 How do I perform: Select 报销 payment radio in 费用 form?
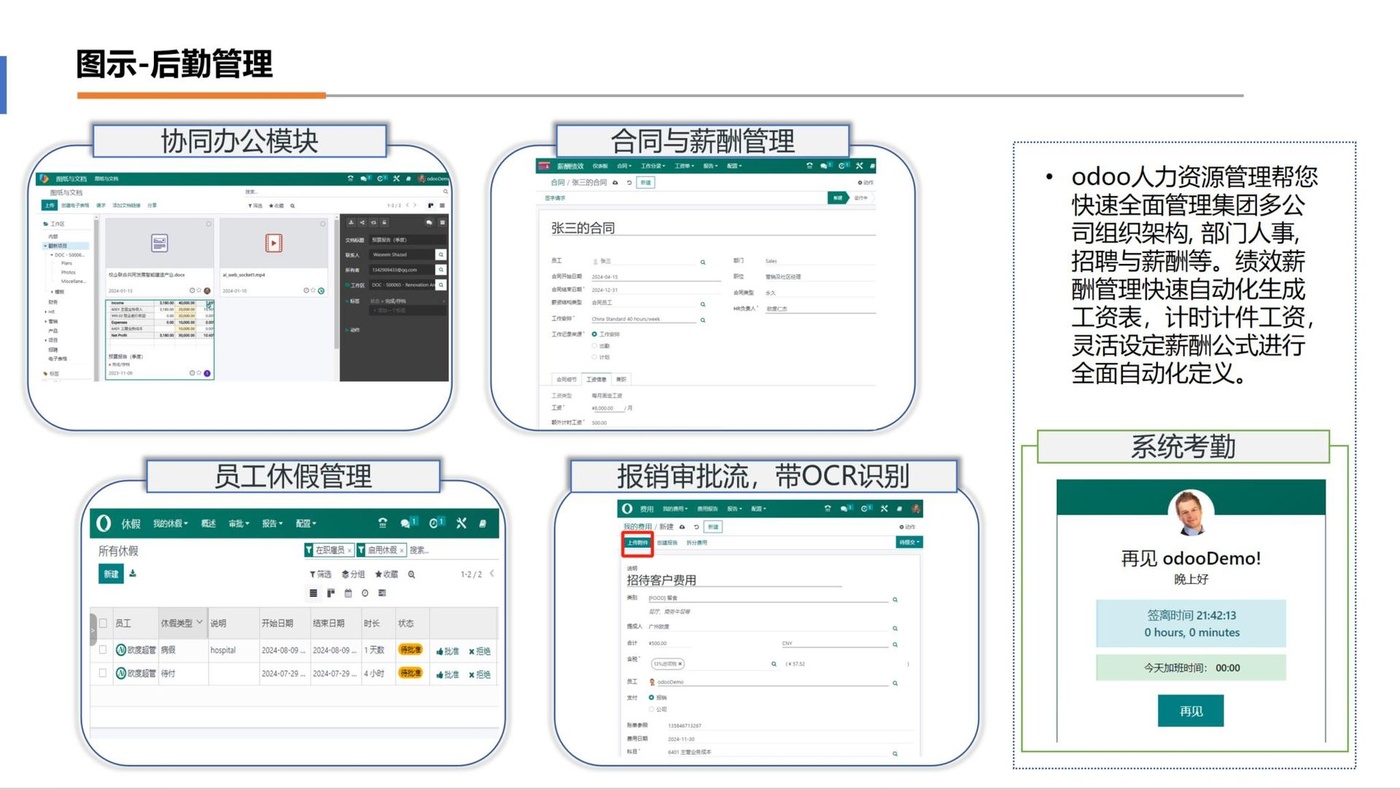[x=651, y=697]
